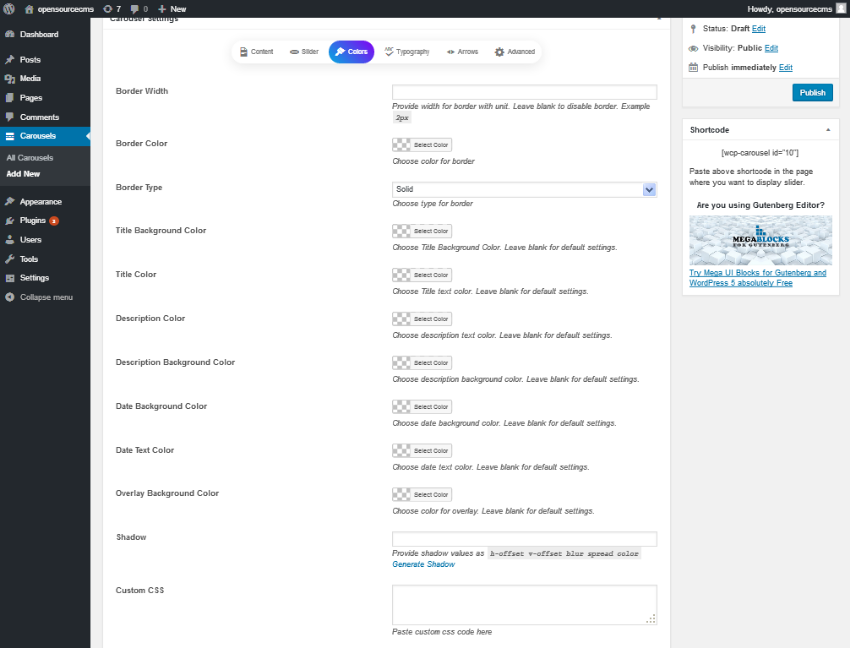
Task: Click the Status pin icon
Action: click(x=693, y=29)
